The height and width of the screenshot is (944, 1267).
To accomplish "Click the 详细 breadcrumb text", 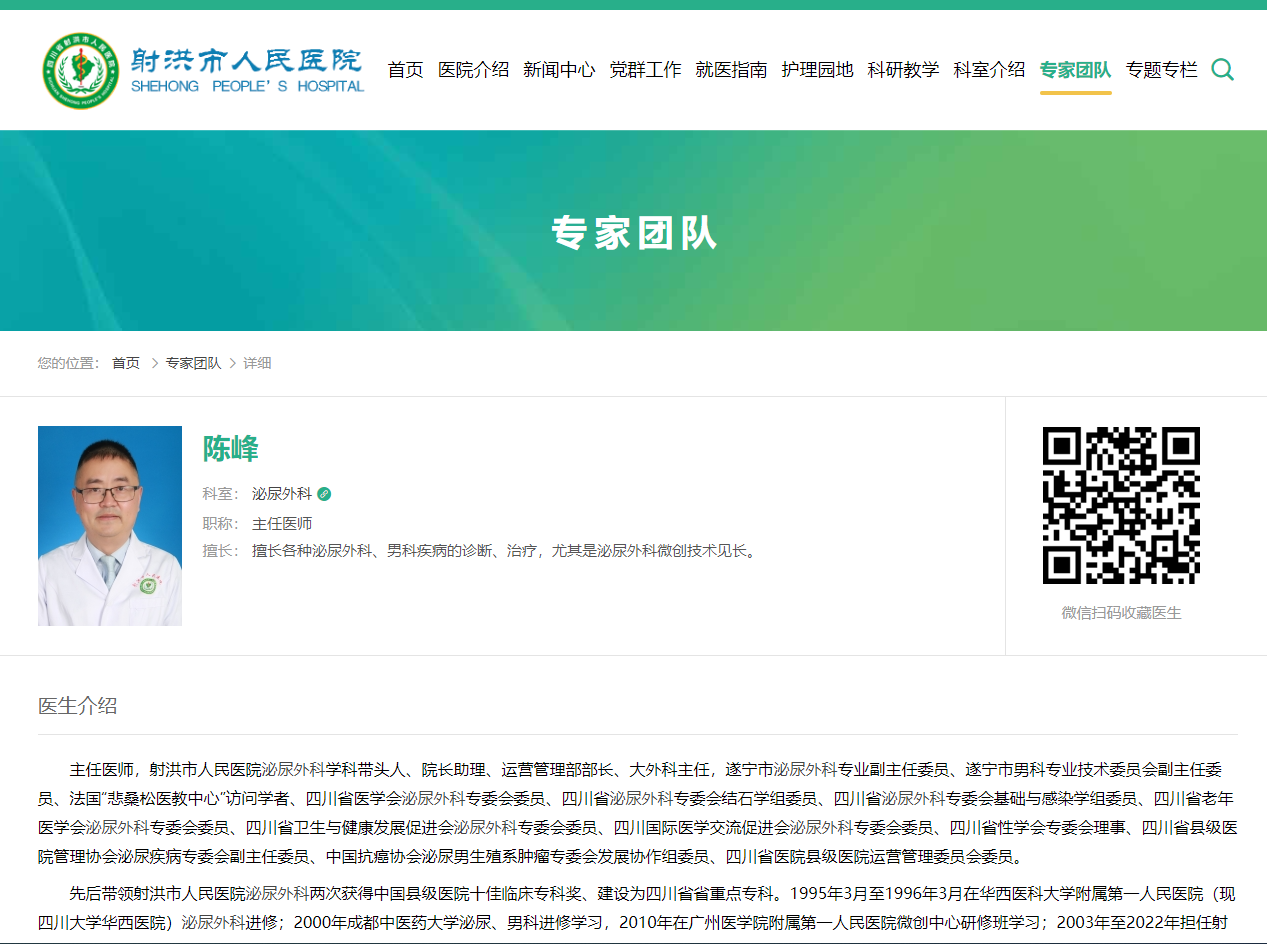I will [x=257, y=363].
